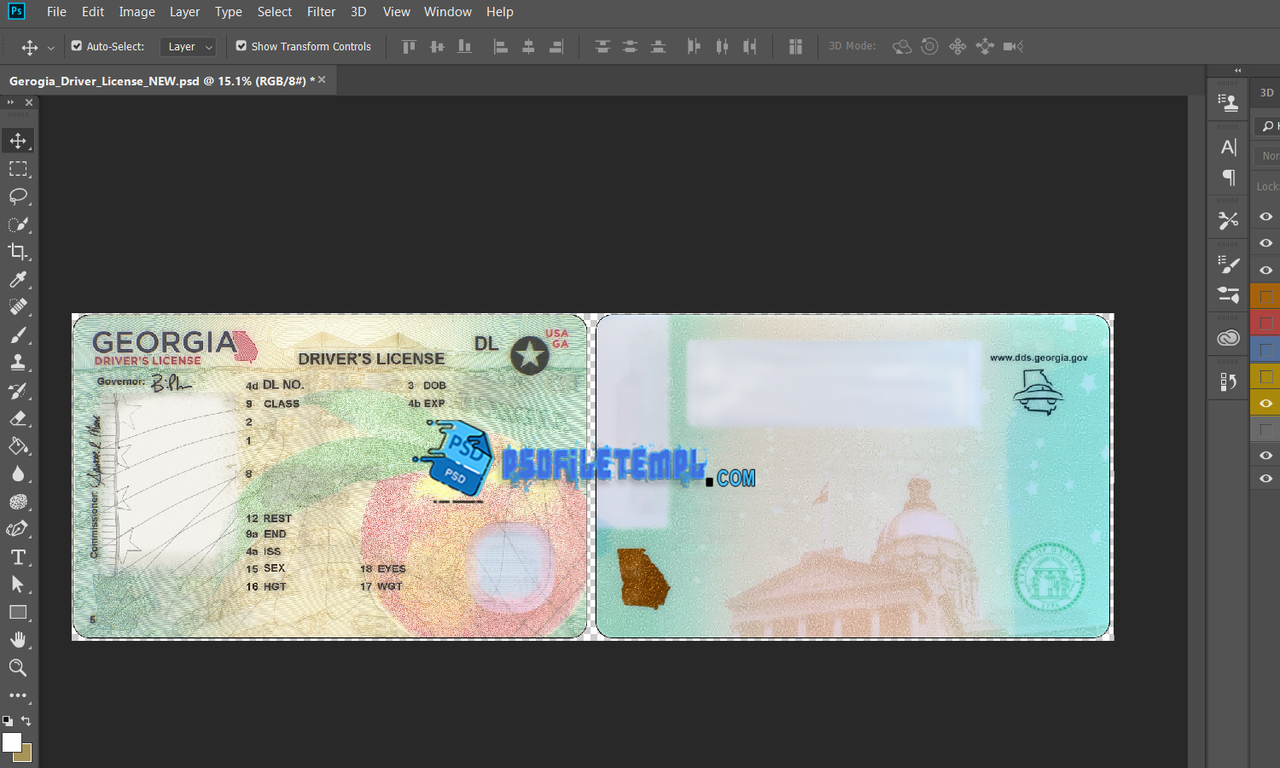Expand the Tools panel double arrows

click(11, 102)
